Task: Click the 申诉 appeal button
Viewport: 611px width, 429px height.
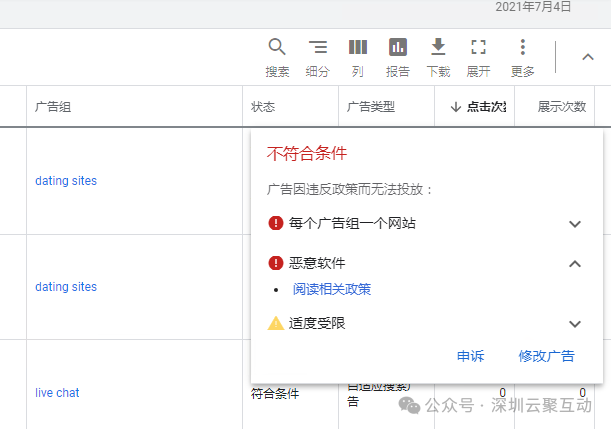Action: pos(470,356)
